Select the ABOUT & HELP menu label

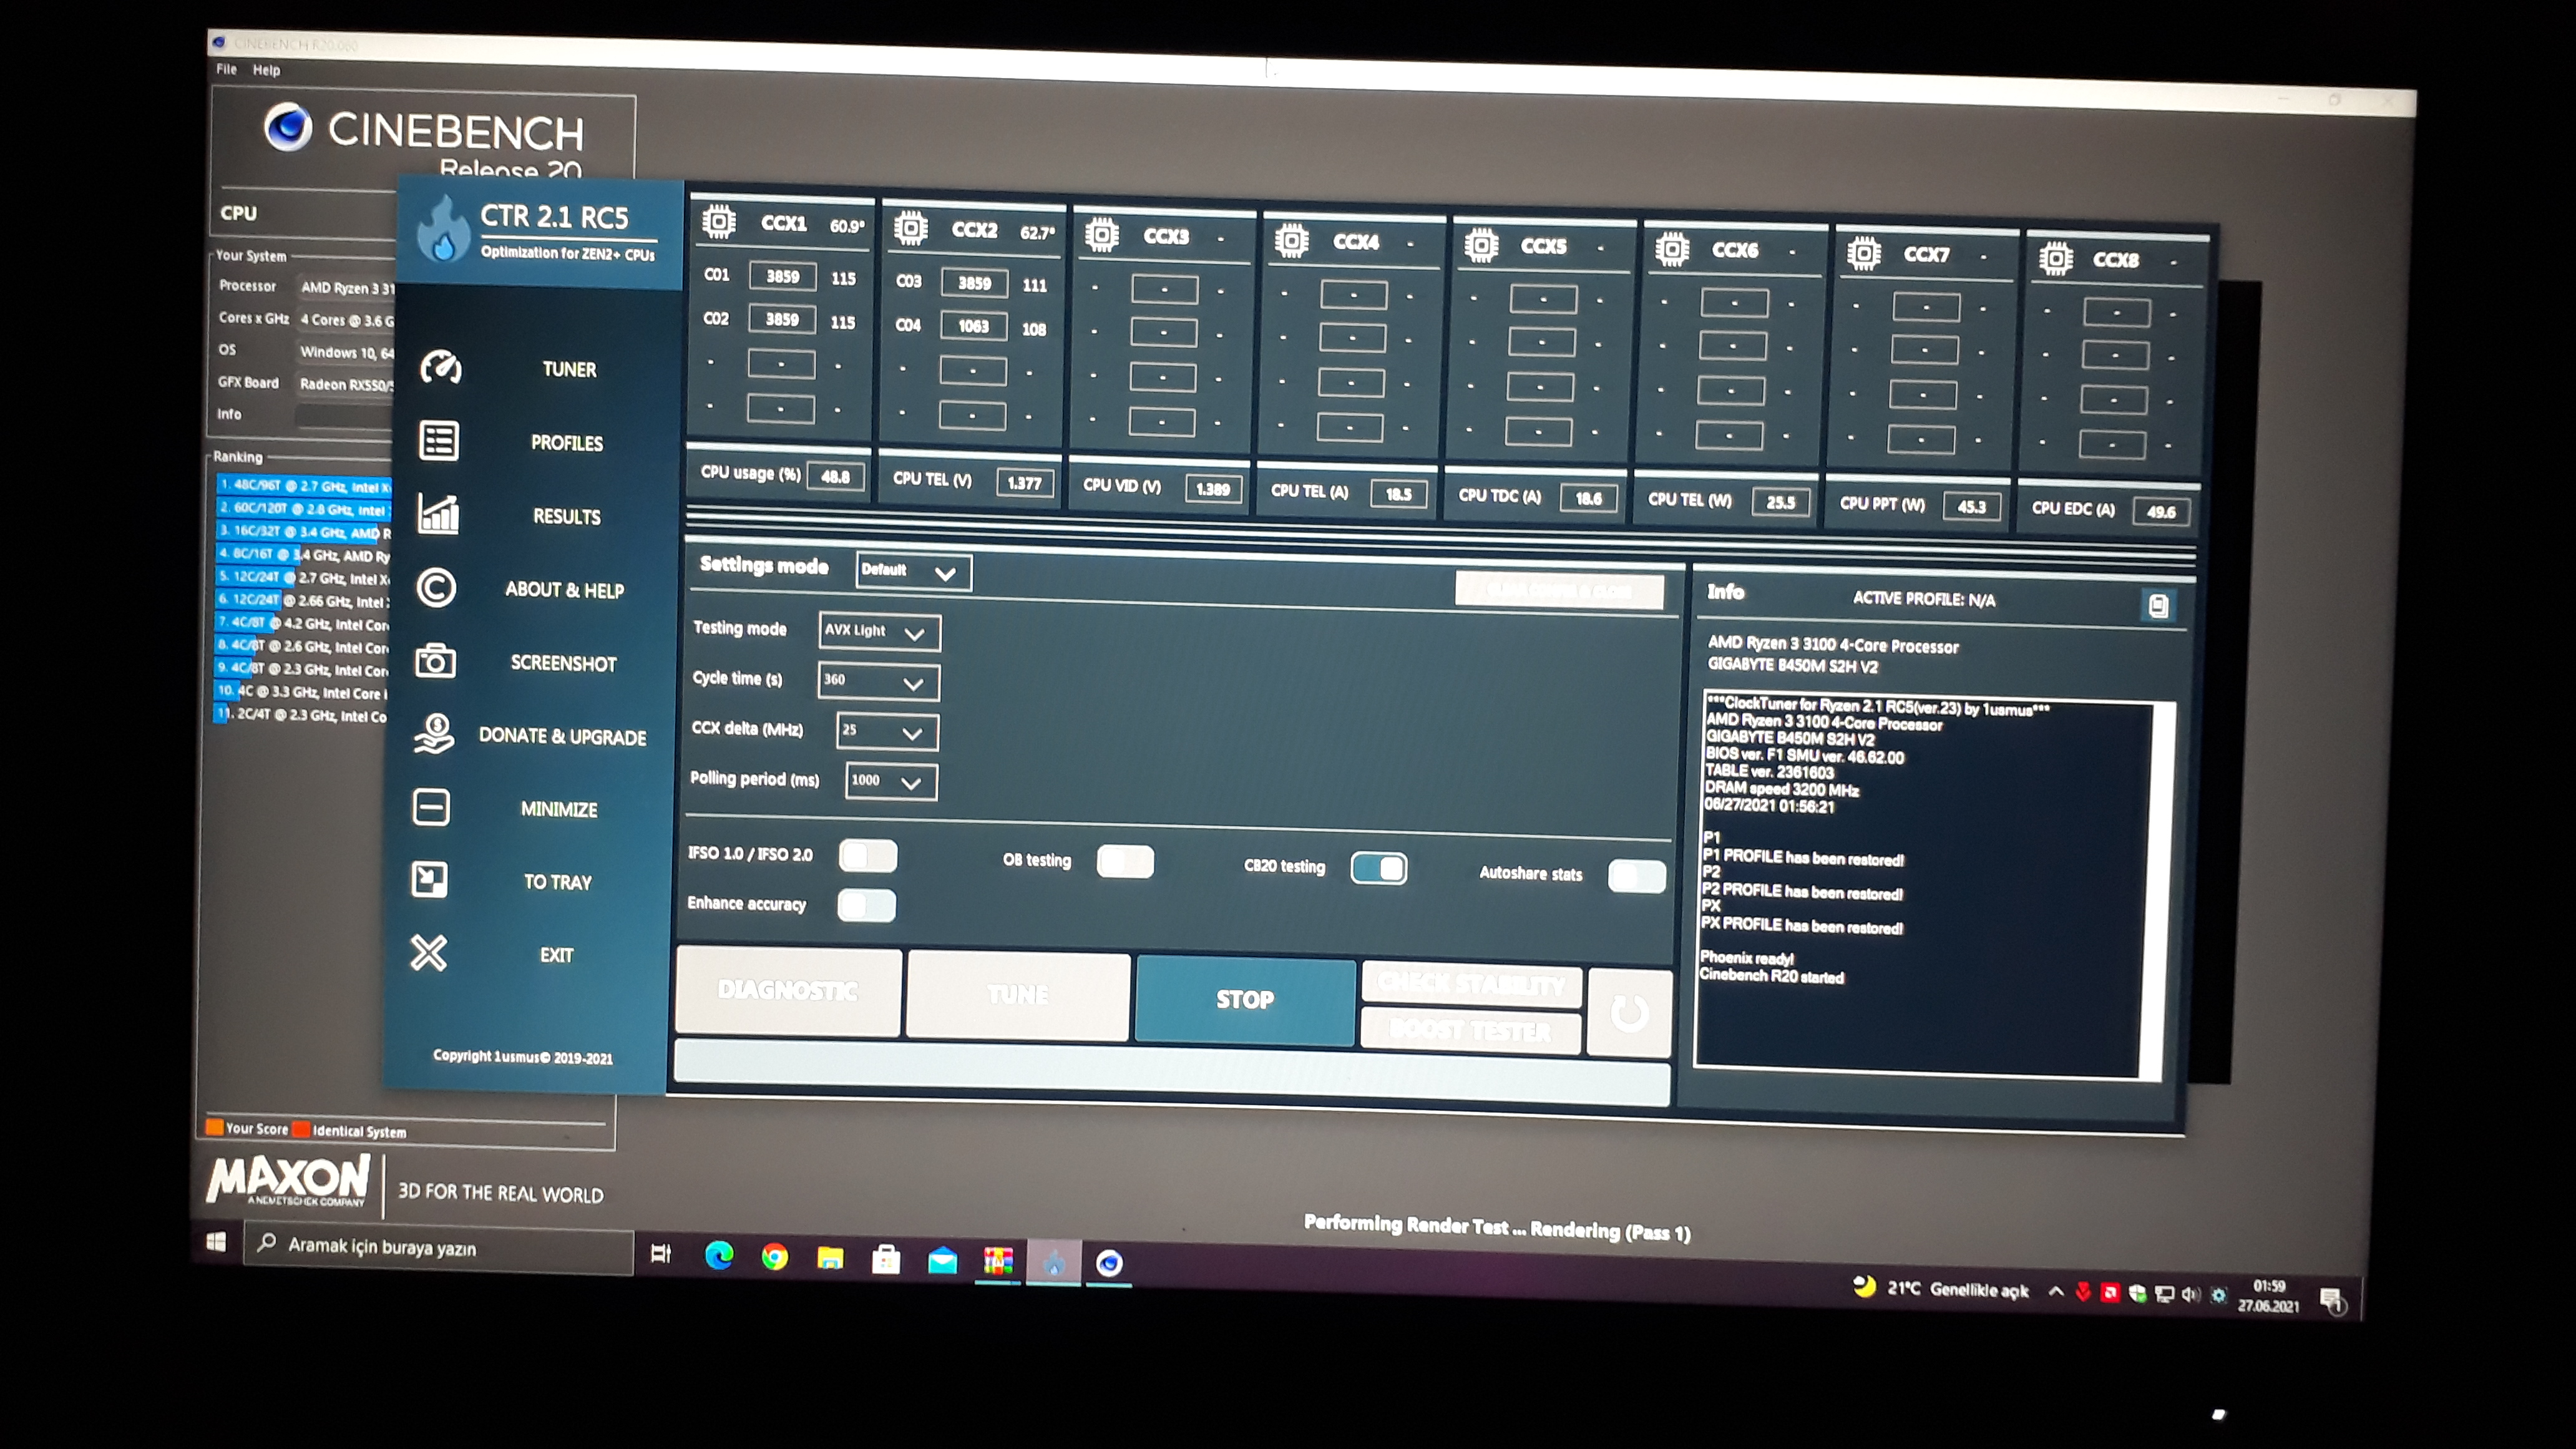coord(564,590)
